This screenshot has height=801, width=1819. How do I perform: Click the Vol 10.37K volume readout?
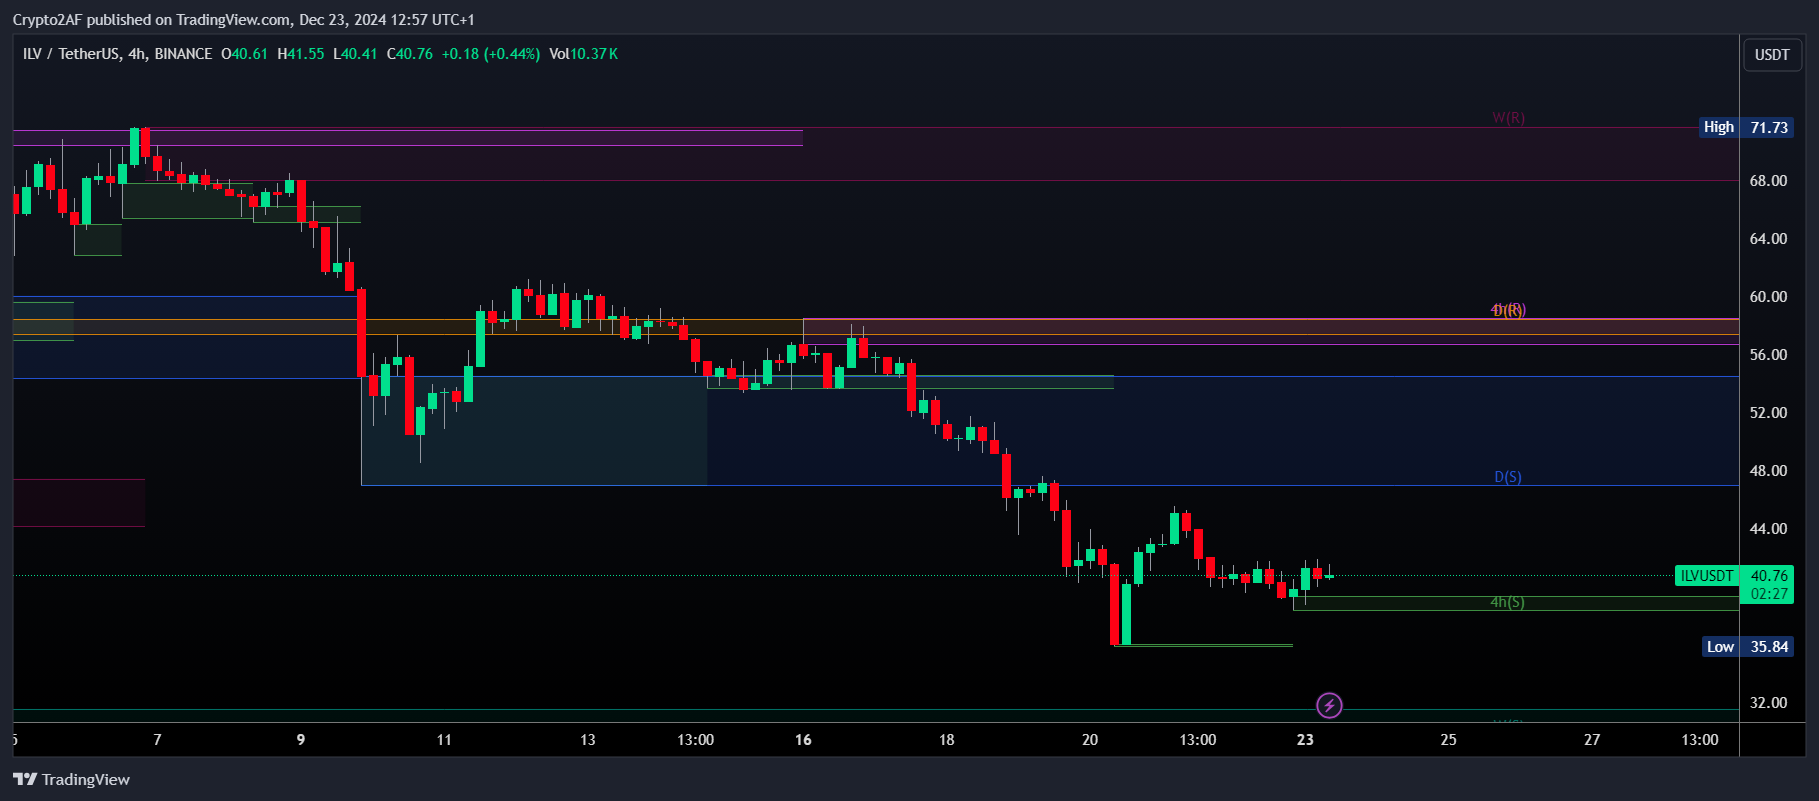[583, 54]
